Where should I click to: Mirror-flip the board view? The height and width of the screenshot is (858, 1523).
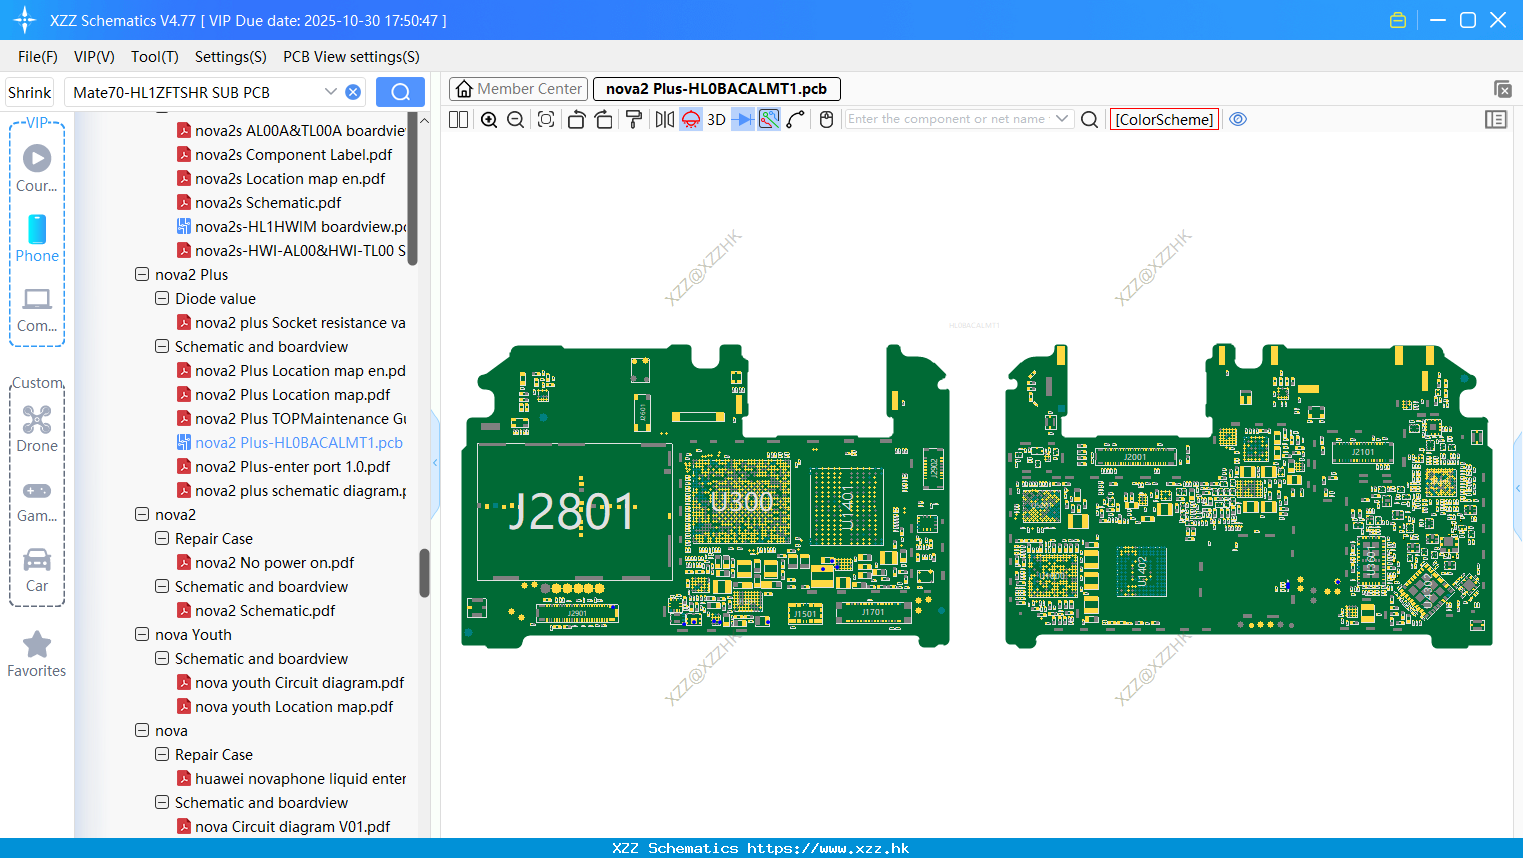coord(664,119)
